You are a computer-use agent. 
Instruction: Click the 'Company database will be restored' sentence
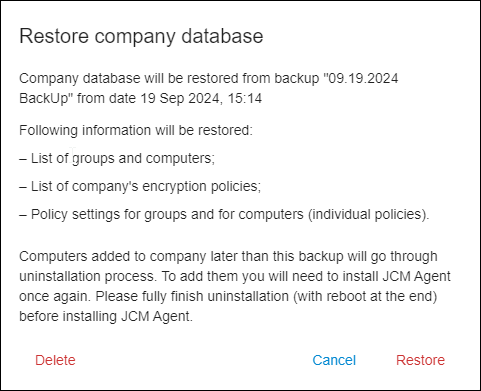pyautogui.click(x=129, y=78)
